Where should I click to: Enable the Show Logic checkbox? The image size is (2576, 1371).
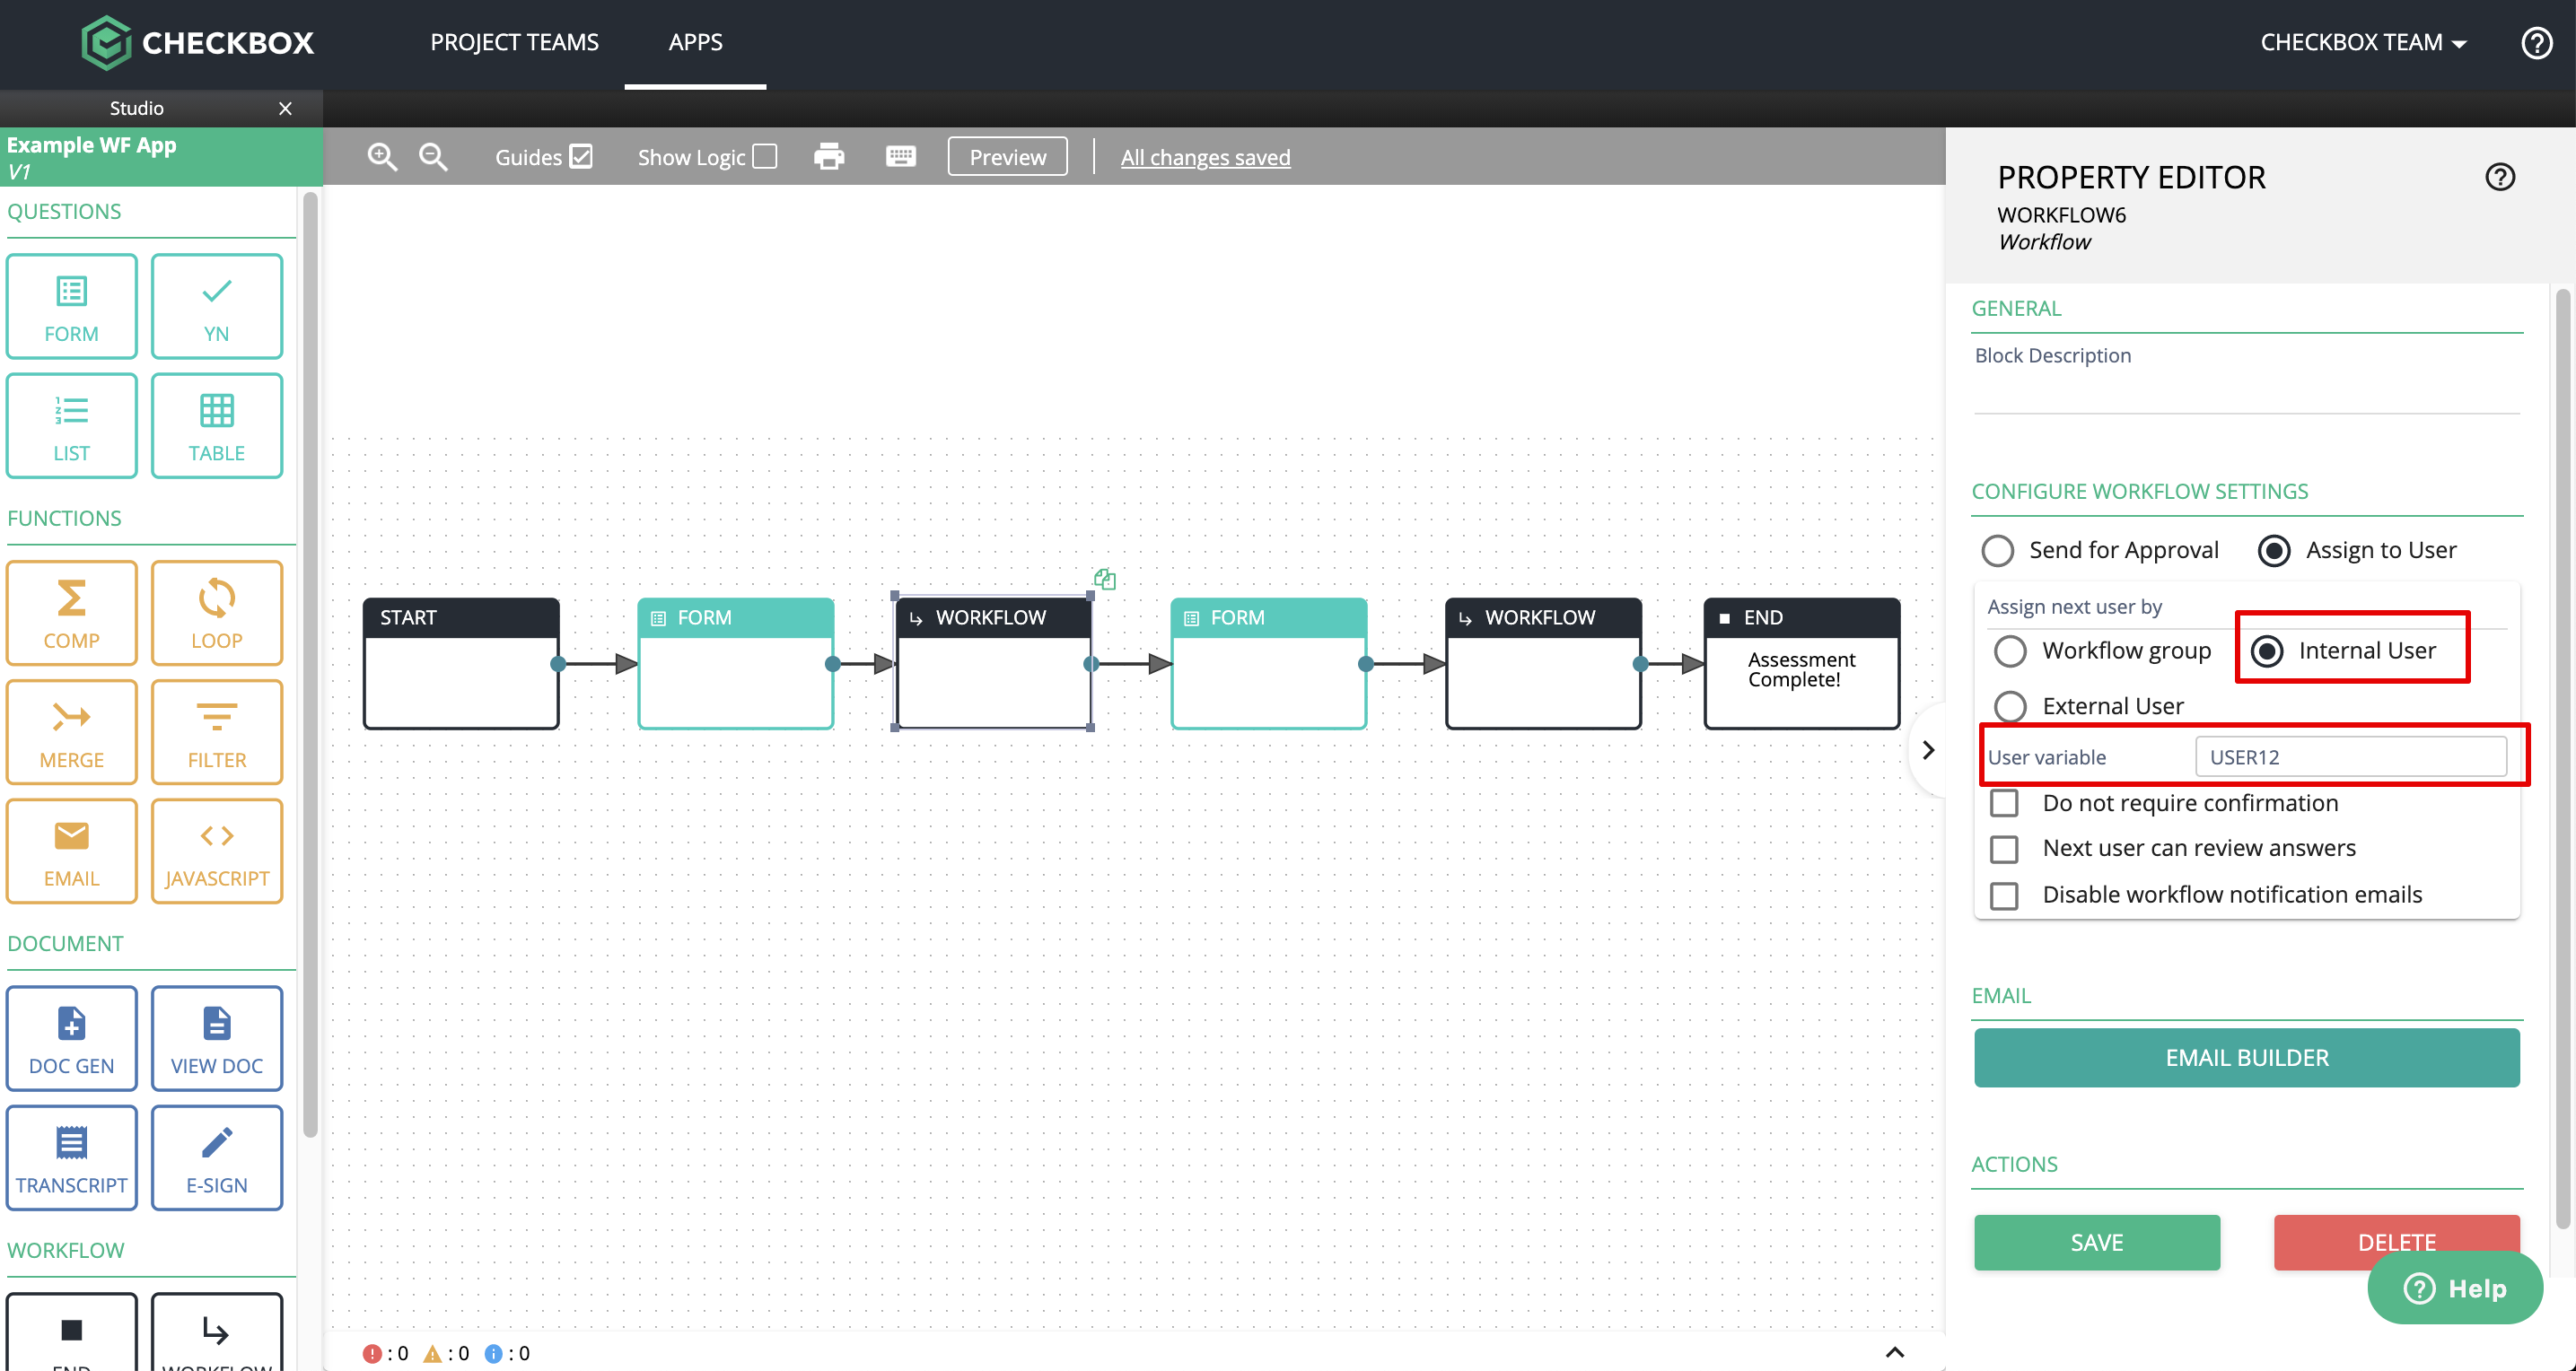pos(765,157)
